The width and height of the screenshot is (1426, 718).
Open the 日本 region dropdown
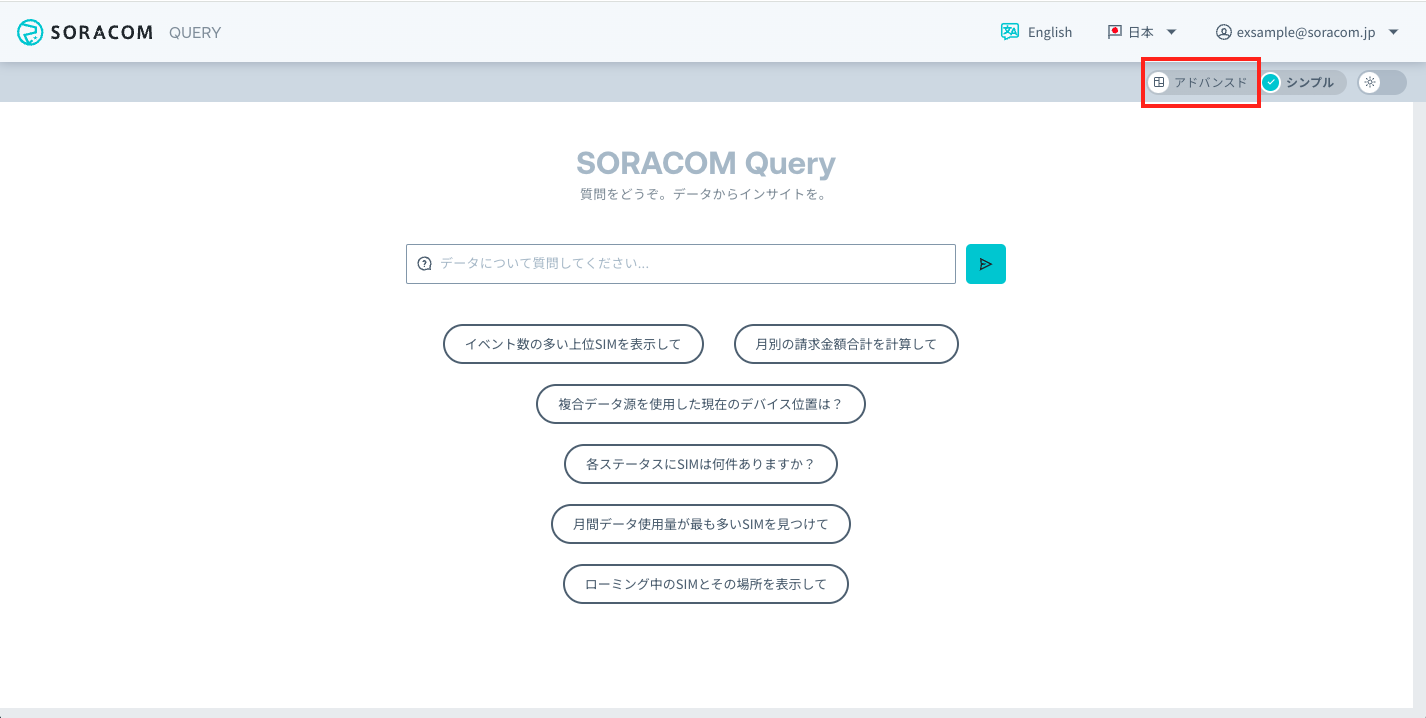pyautogui.click(x=1142, y=32)
